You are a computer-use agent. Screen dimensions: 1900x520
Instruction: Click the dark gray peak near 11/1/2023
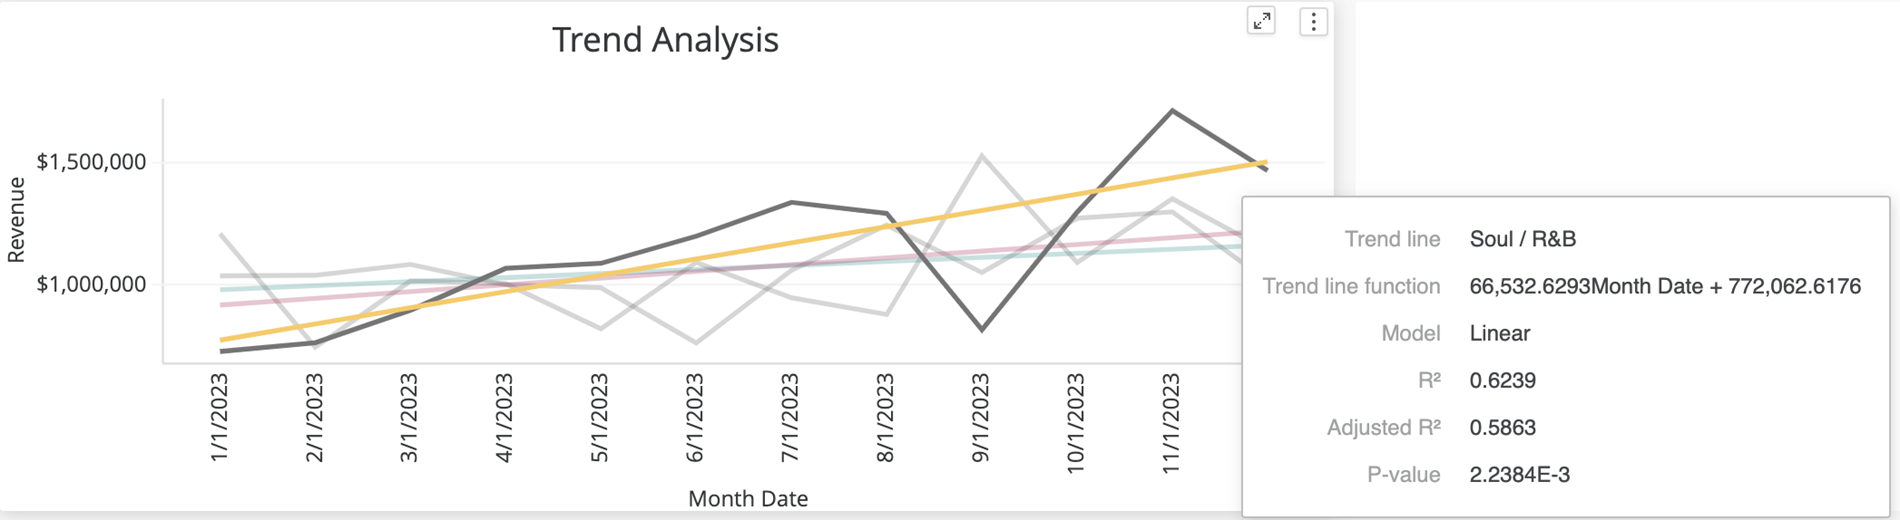(1171, 111)
